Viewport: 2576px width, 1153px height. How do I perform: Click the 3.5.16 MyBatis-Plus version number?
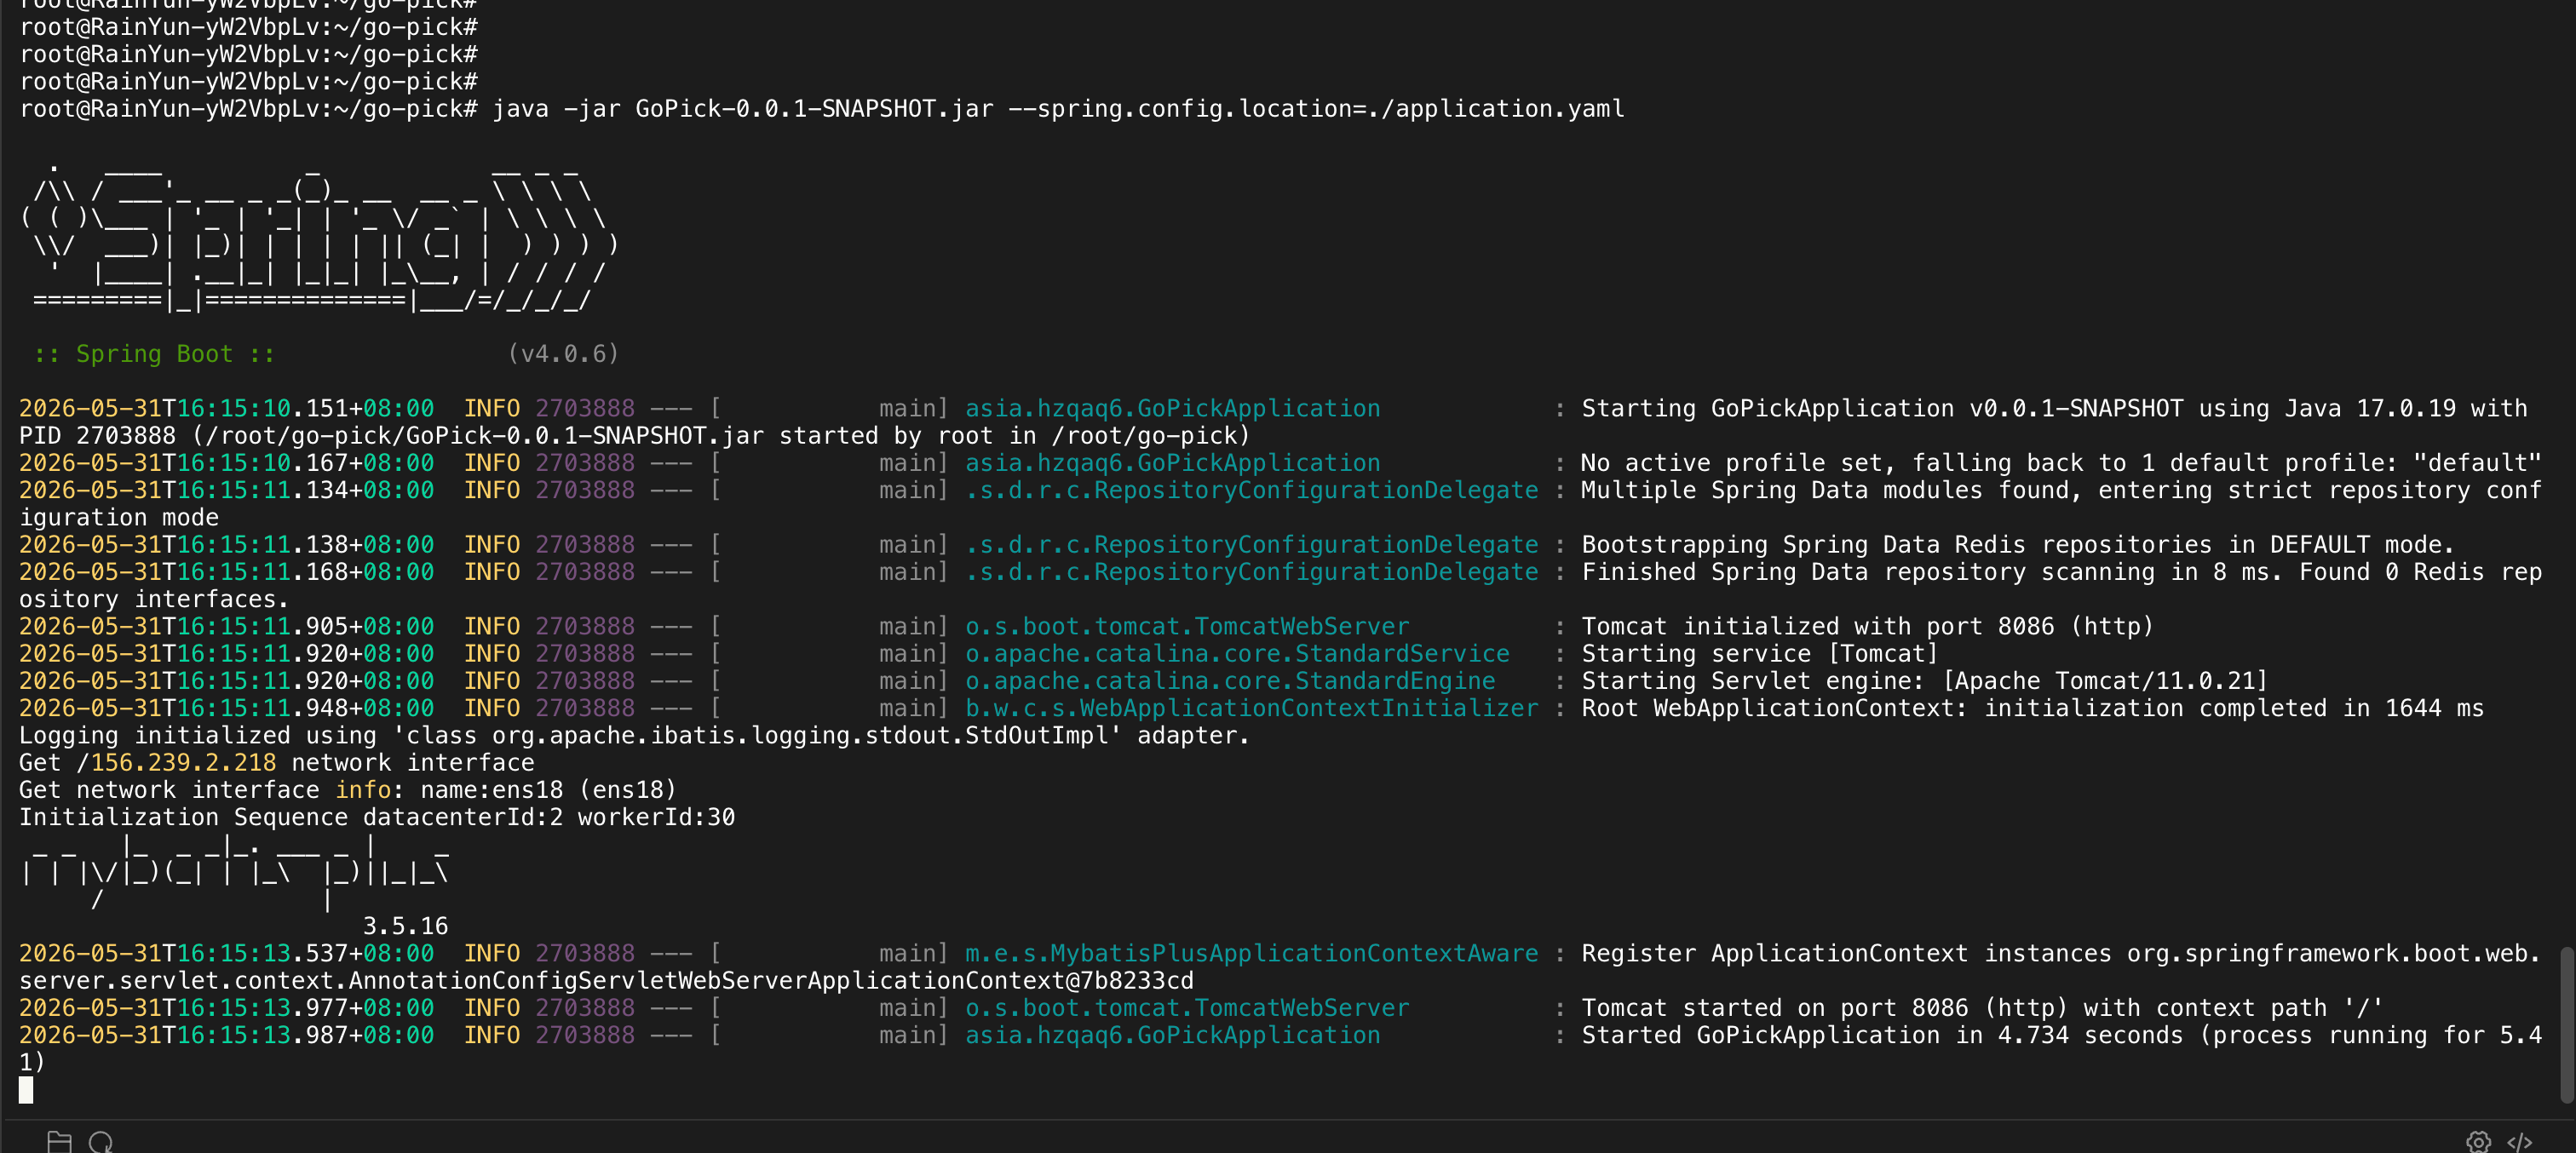click(405, 926)
